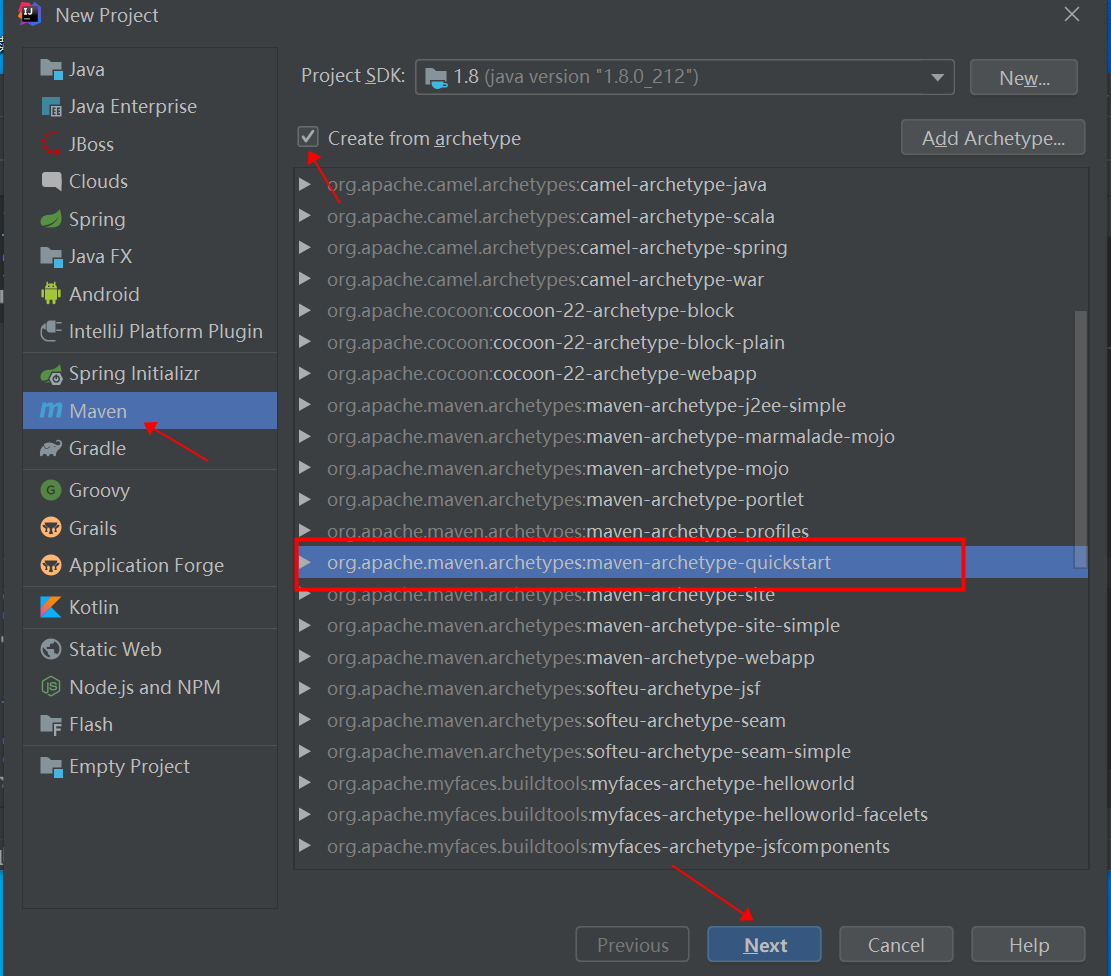Choose the Groovy G icon
Screen dimensions: 1111x976
[51, 490]
